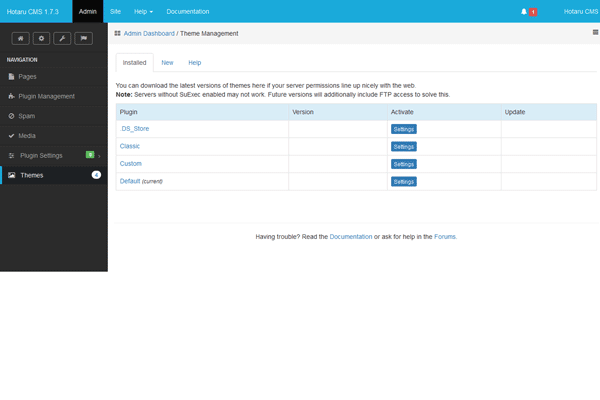Click the home icon button in sidebar
600x400 pixels.
[x=20, y=38]
